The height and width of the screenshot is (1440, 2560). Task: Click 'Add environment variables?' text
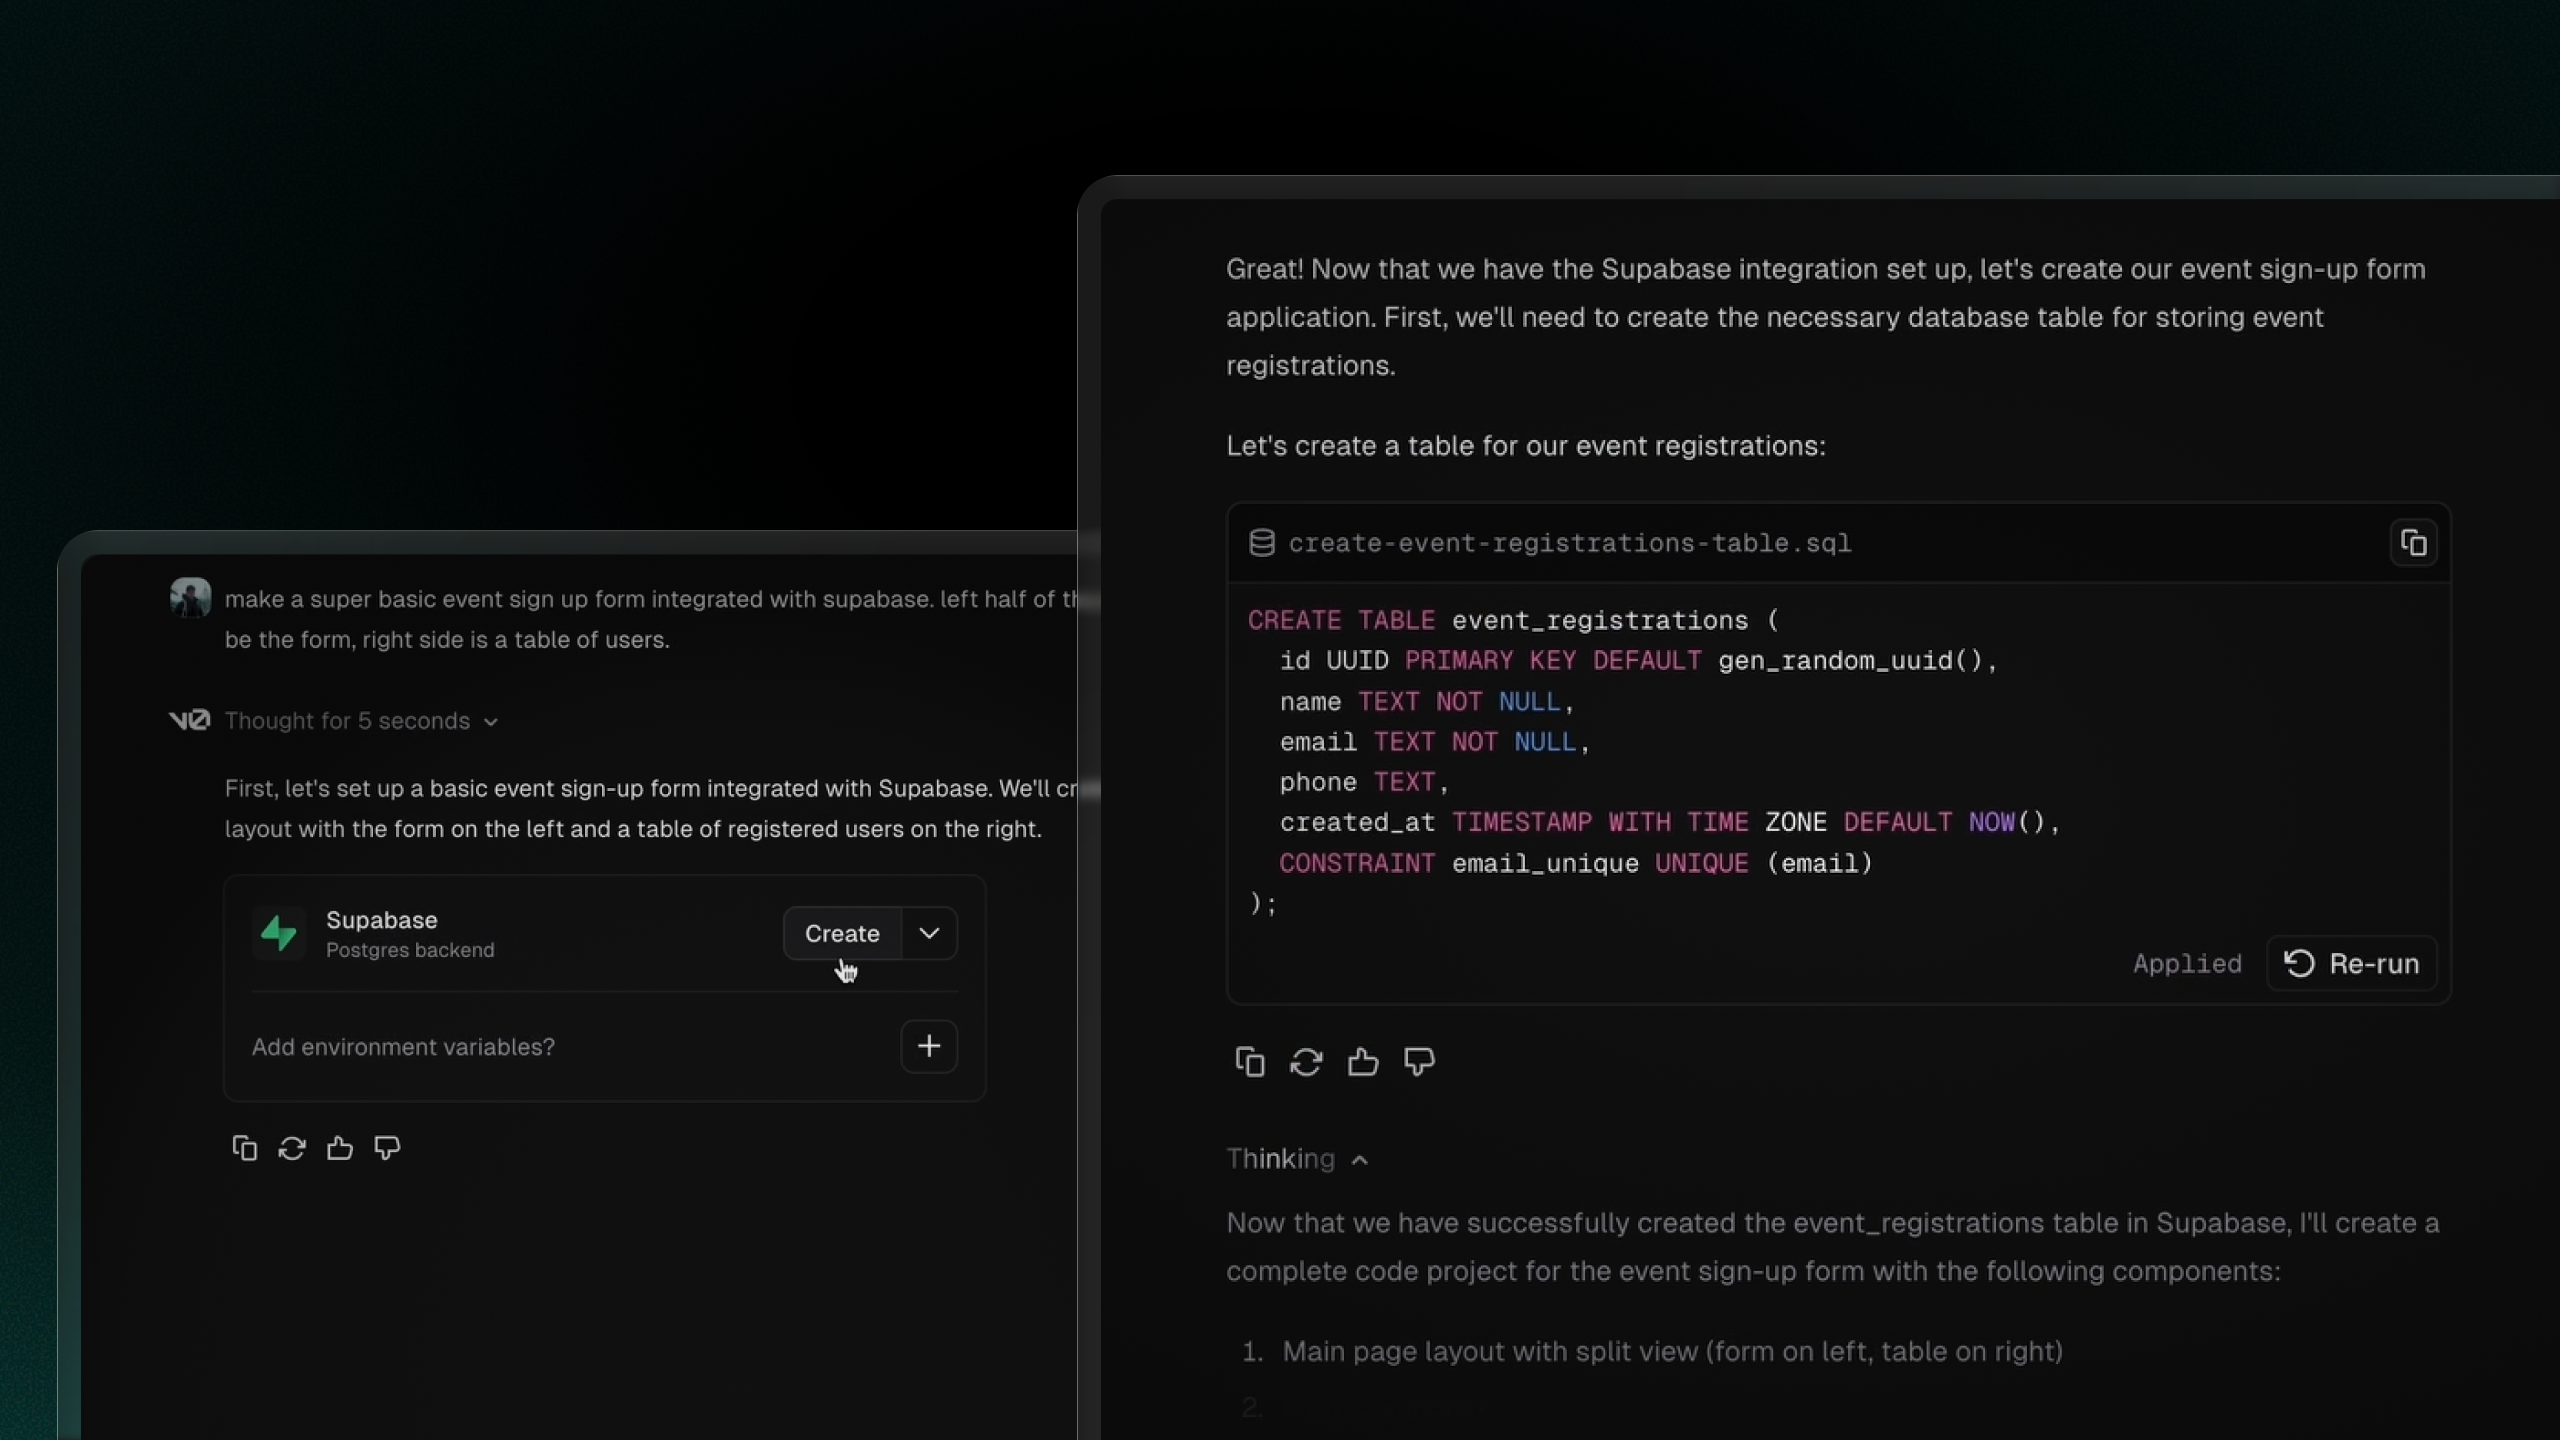coord(403,1046)
